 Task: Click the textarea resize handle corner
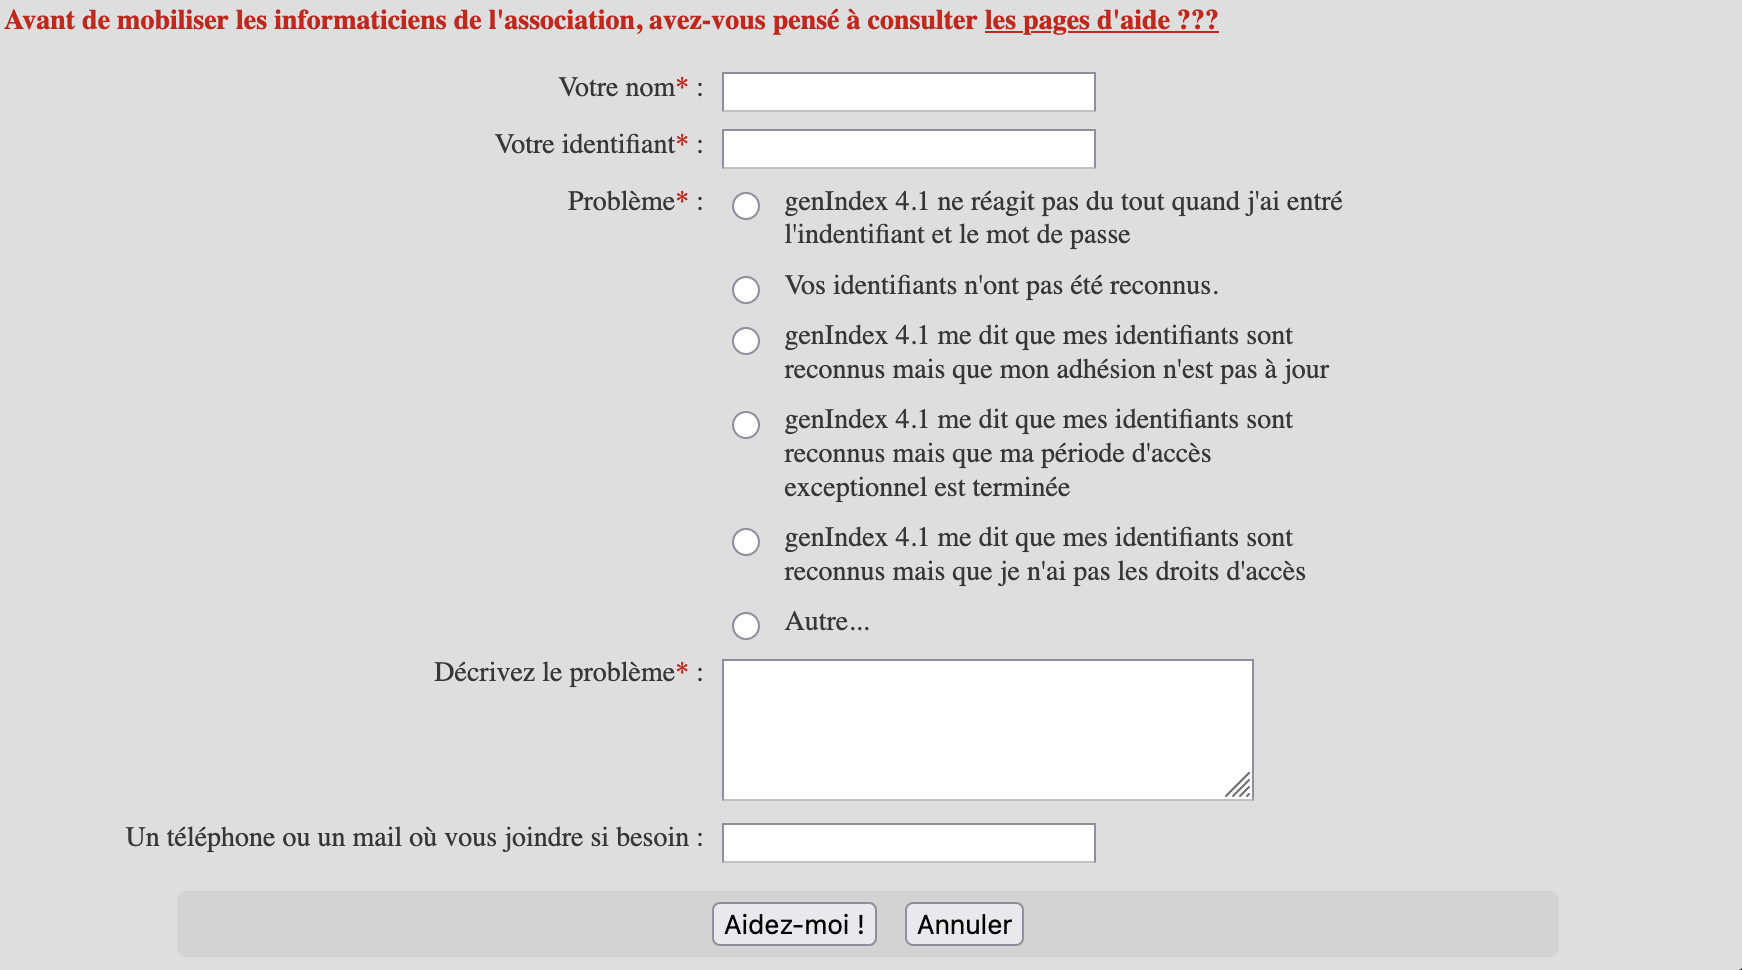[x=1239, y=787]
